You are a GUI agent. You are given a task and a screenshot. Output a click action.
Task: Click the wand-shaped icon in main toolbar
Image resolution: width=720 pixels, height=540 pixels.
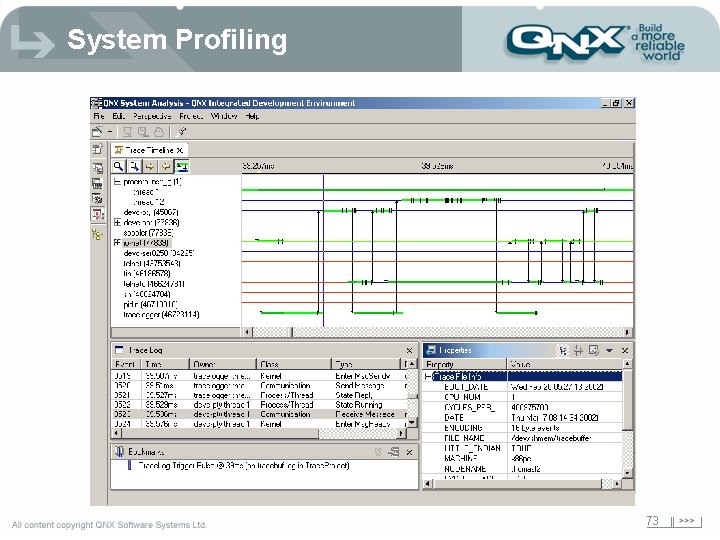click(x=182, y=132)
